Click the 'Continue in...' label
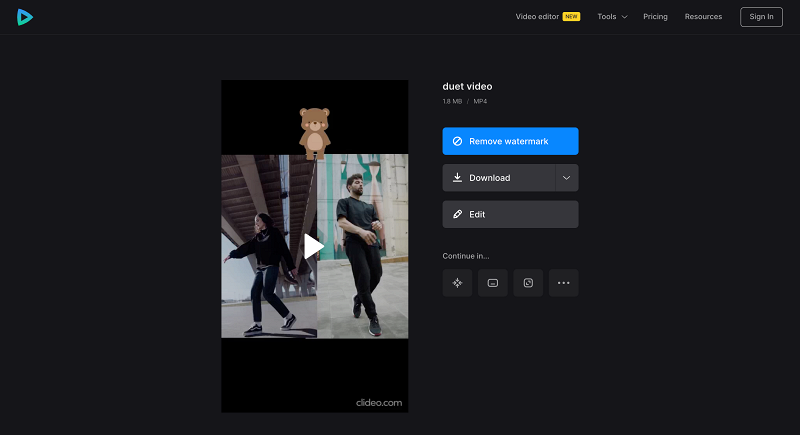The height and width of the screenshot is (435, 800). coord(466,256)
